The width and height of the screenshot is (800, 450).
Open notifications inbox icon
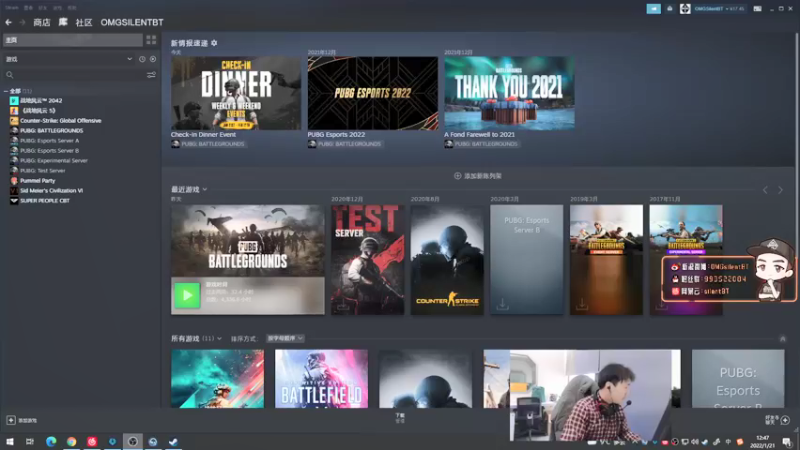[x=669, y=9]
